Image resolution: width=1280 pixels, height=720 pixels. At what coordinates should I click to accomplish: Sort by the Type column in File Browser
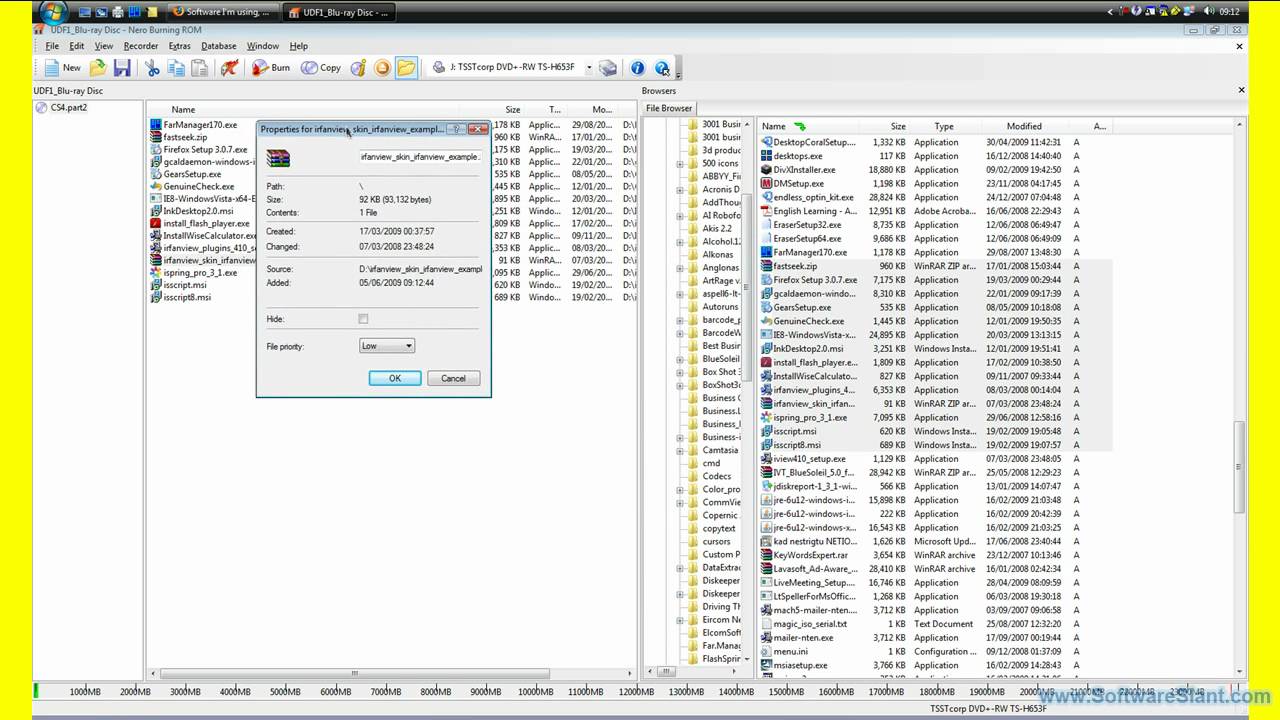pos(945,126)
